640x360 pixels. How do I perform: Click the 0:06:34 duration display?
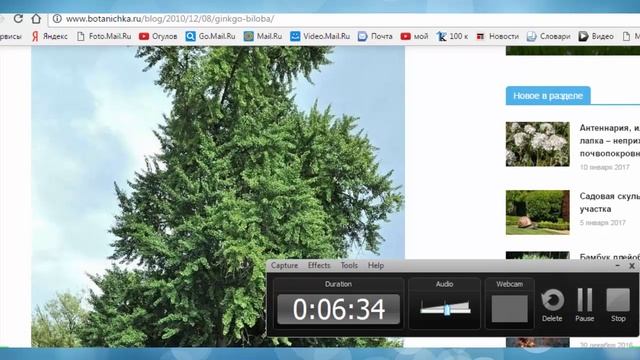coord(338,309)
